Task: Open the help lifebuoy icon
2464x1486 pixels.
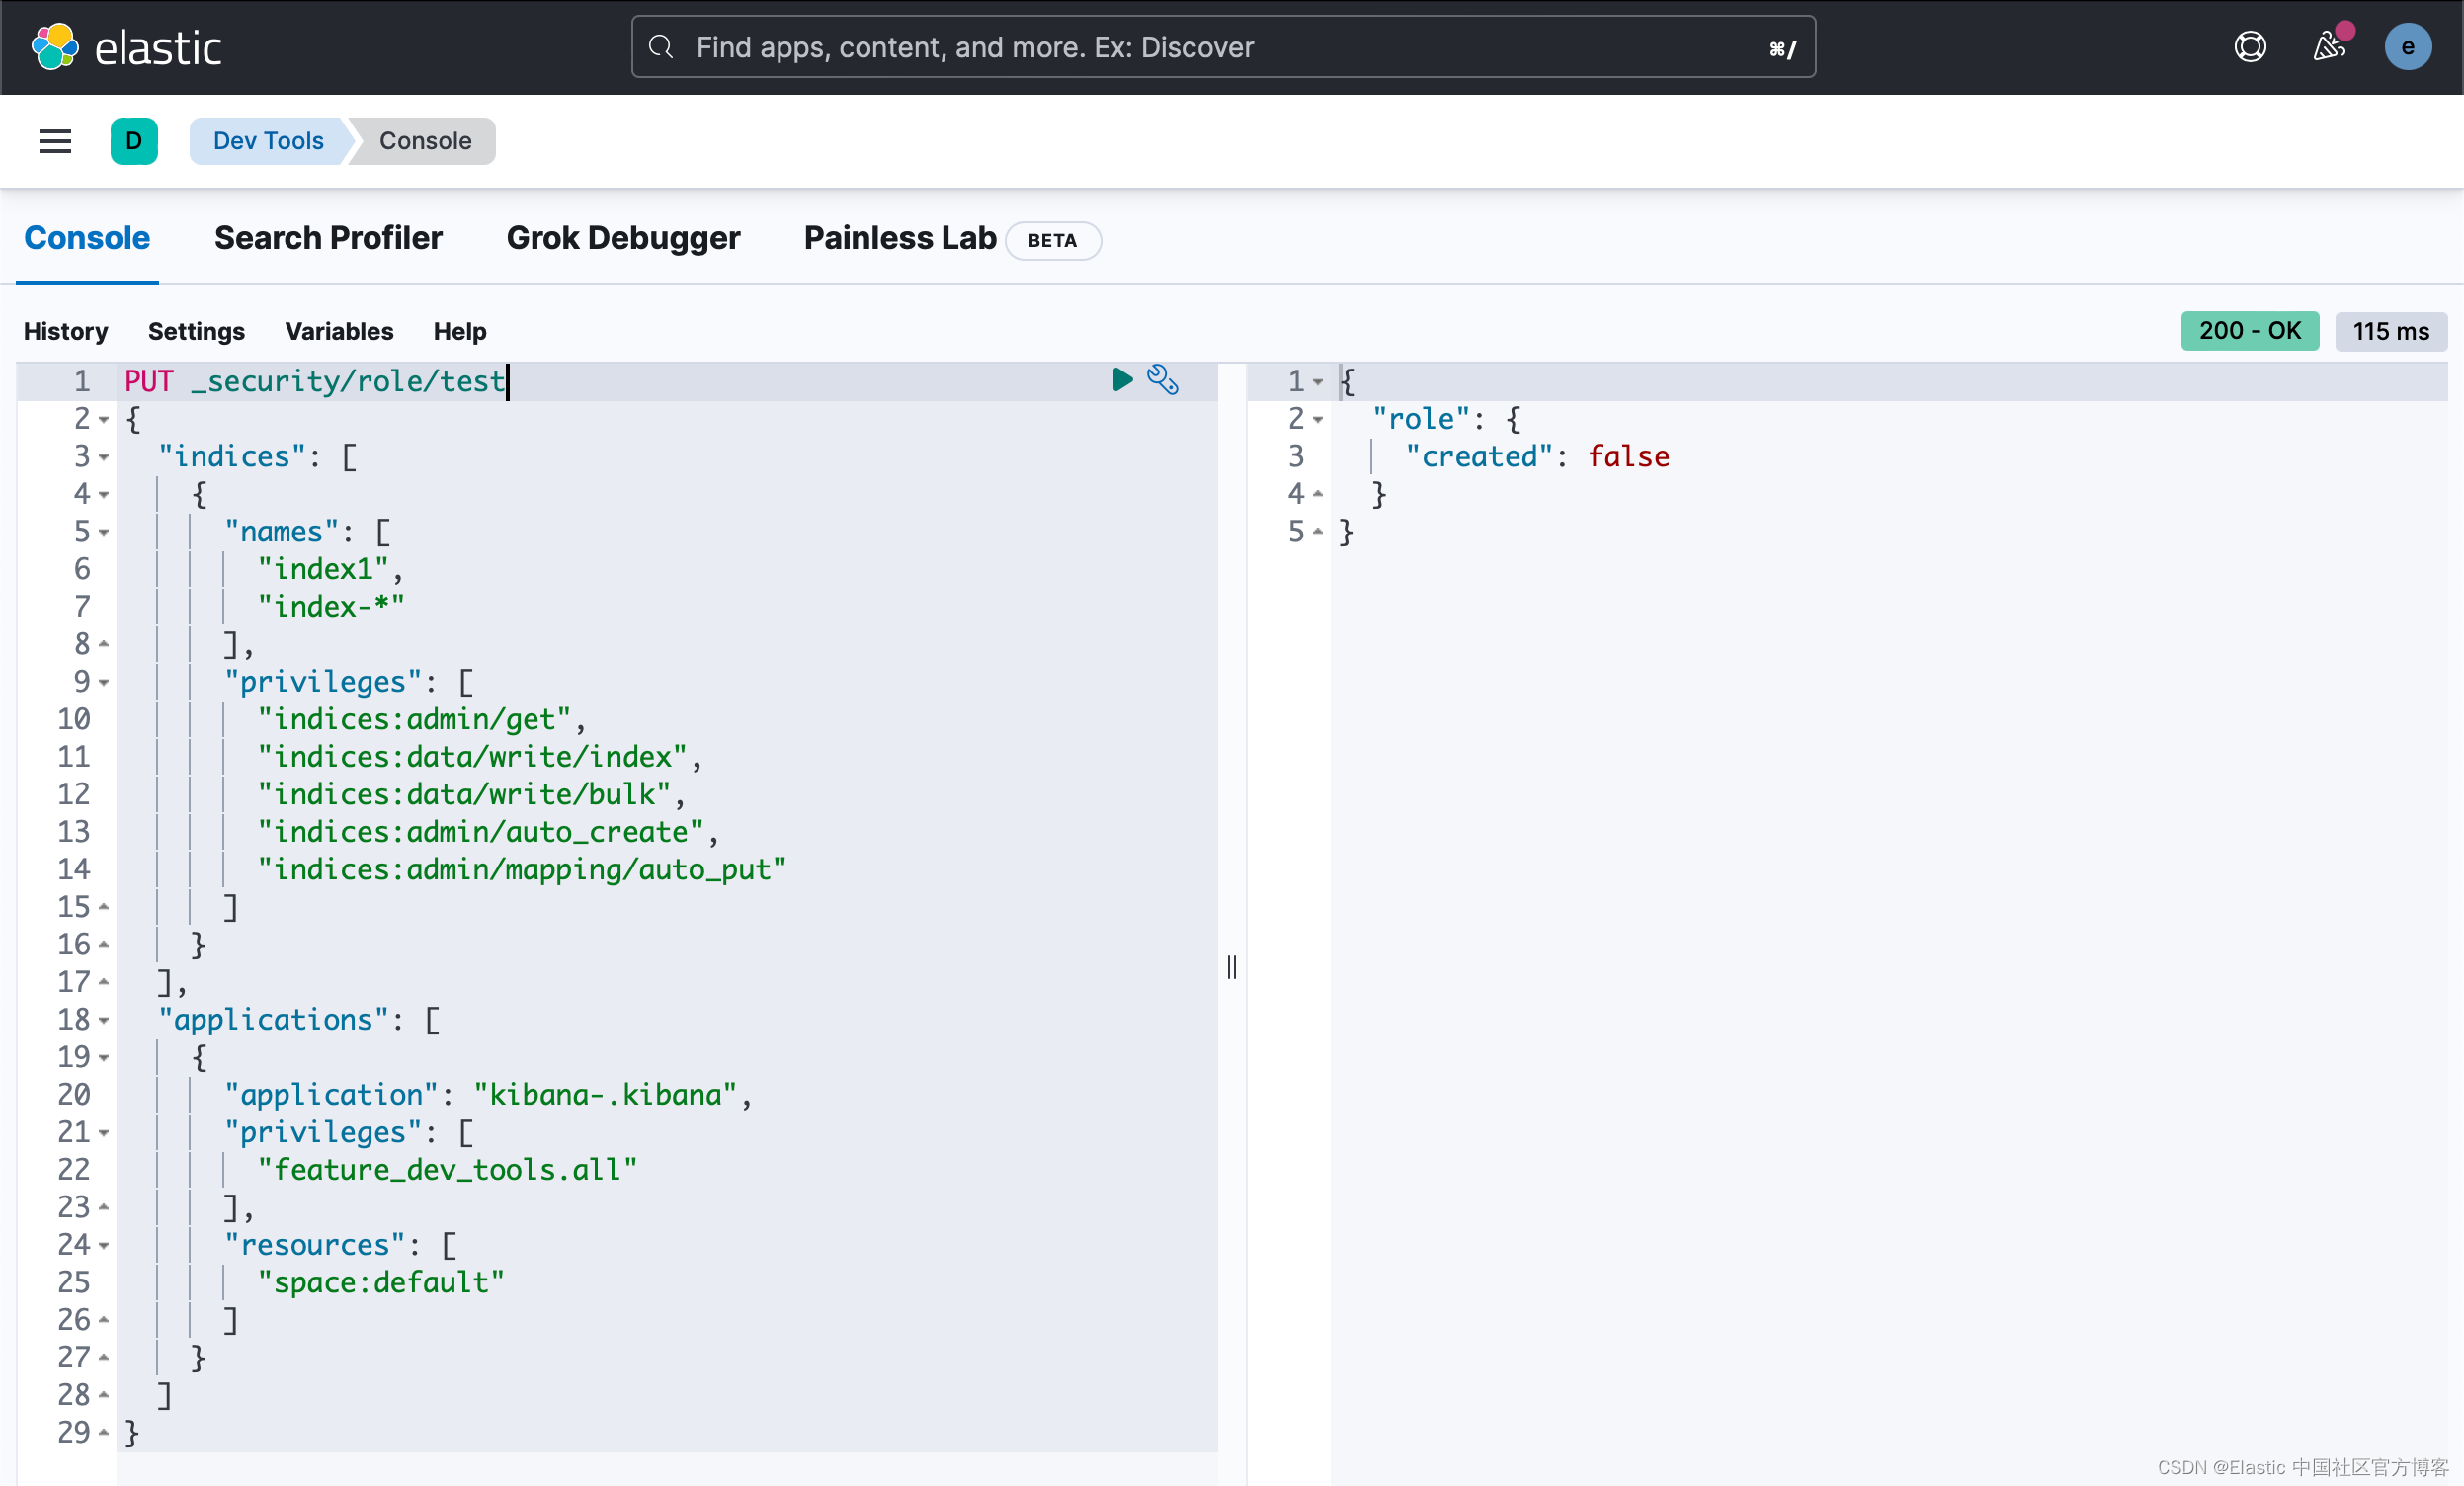Action: [2250, 47]
